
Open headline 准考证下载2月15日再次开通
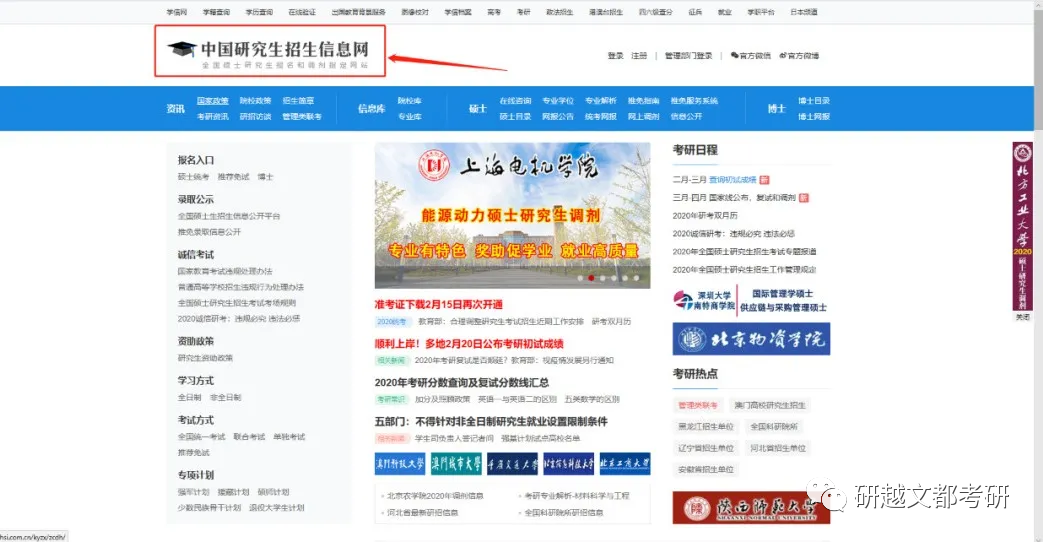point(438,305)
